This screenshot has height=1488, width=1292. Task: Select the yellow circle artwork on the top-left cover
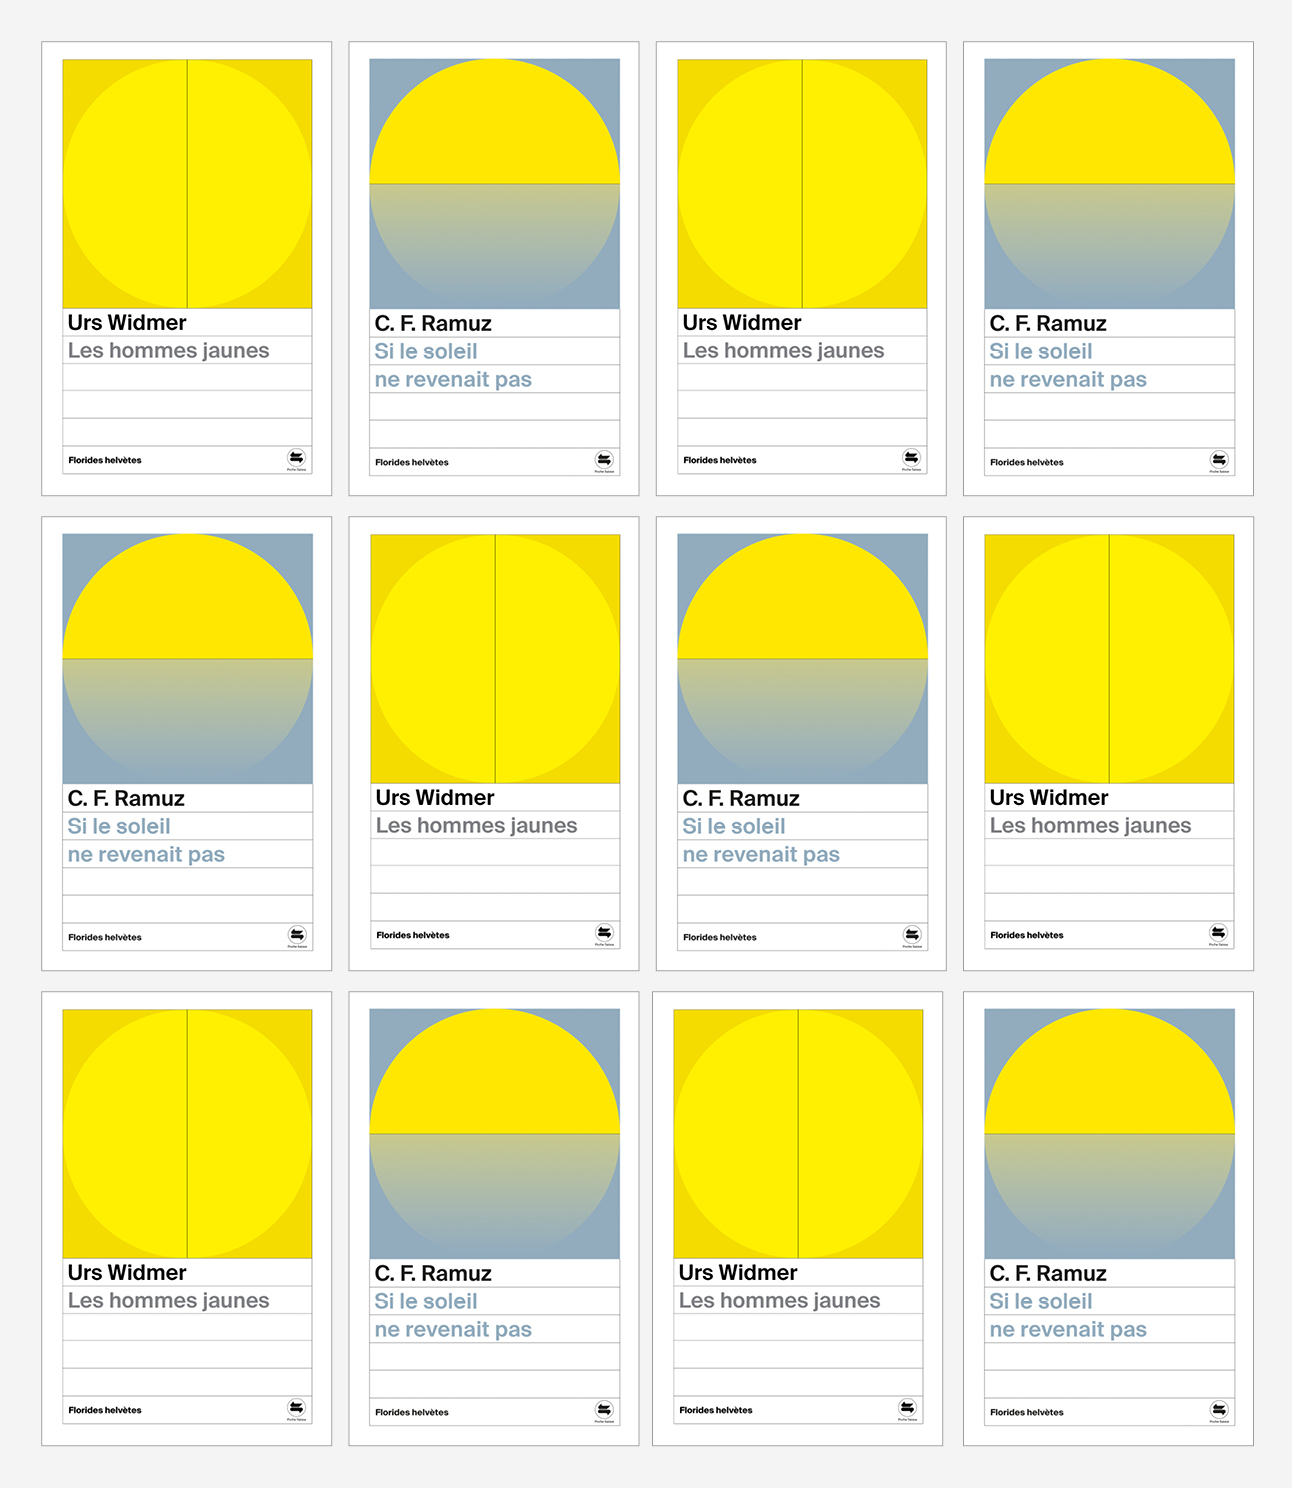[187, 184]
